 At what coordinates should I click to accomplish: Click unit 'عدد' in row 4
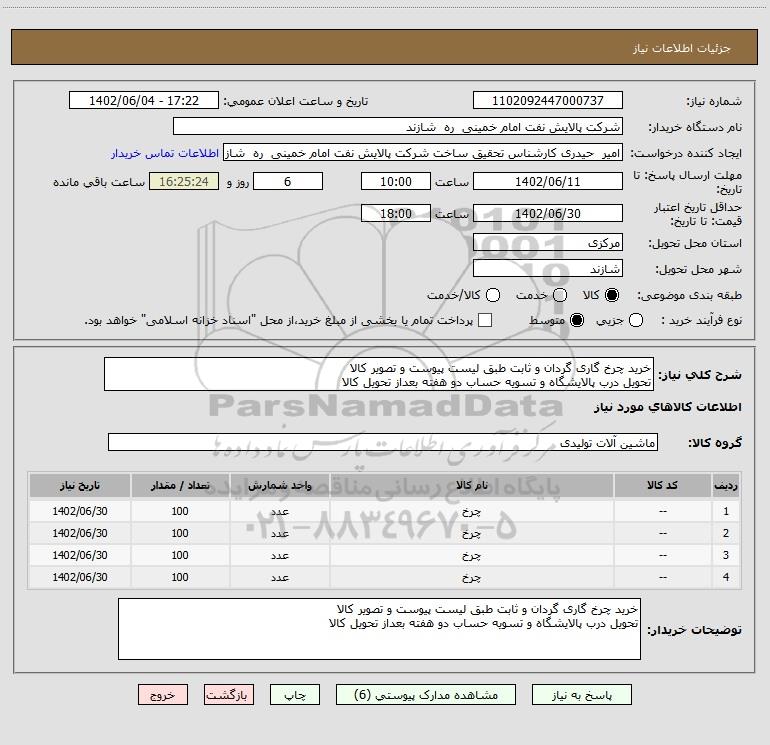coord(279,578)
